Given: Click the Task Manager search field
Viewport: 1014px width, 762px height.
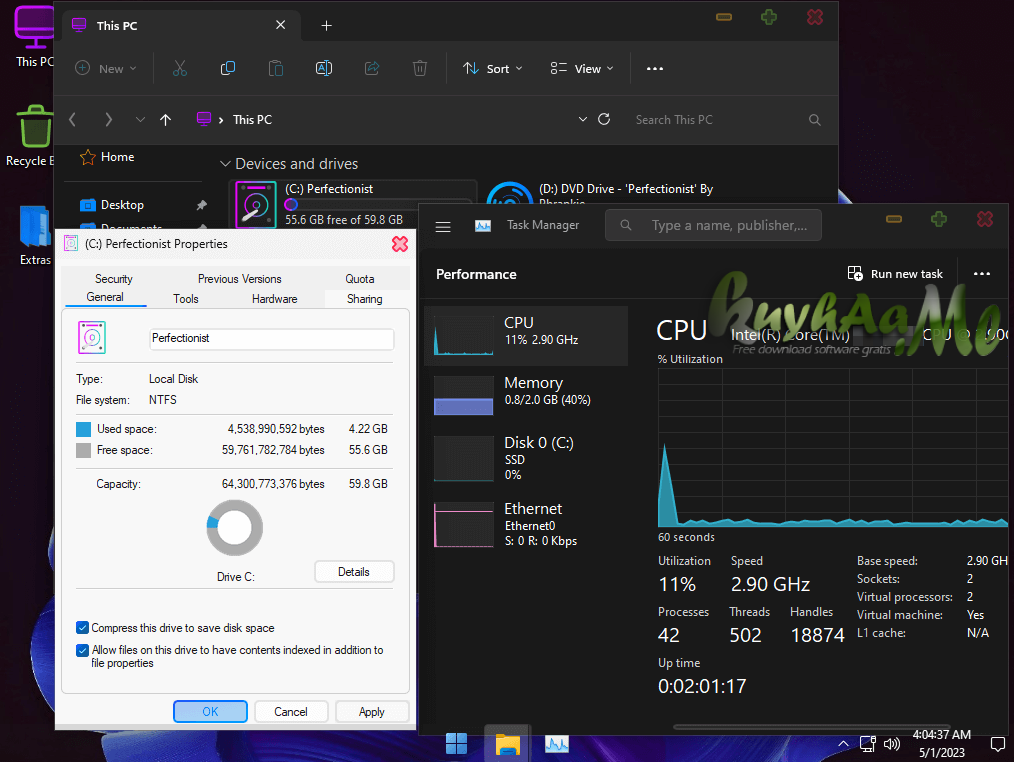Looking at the screenshot, I should pyautogui.click(x=713, y=225).
